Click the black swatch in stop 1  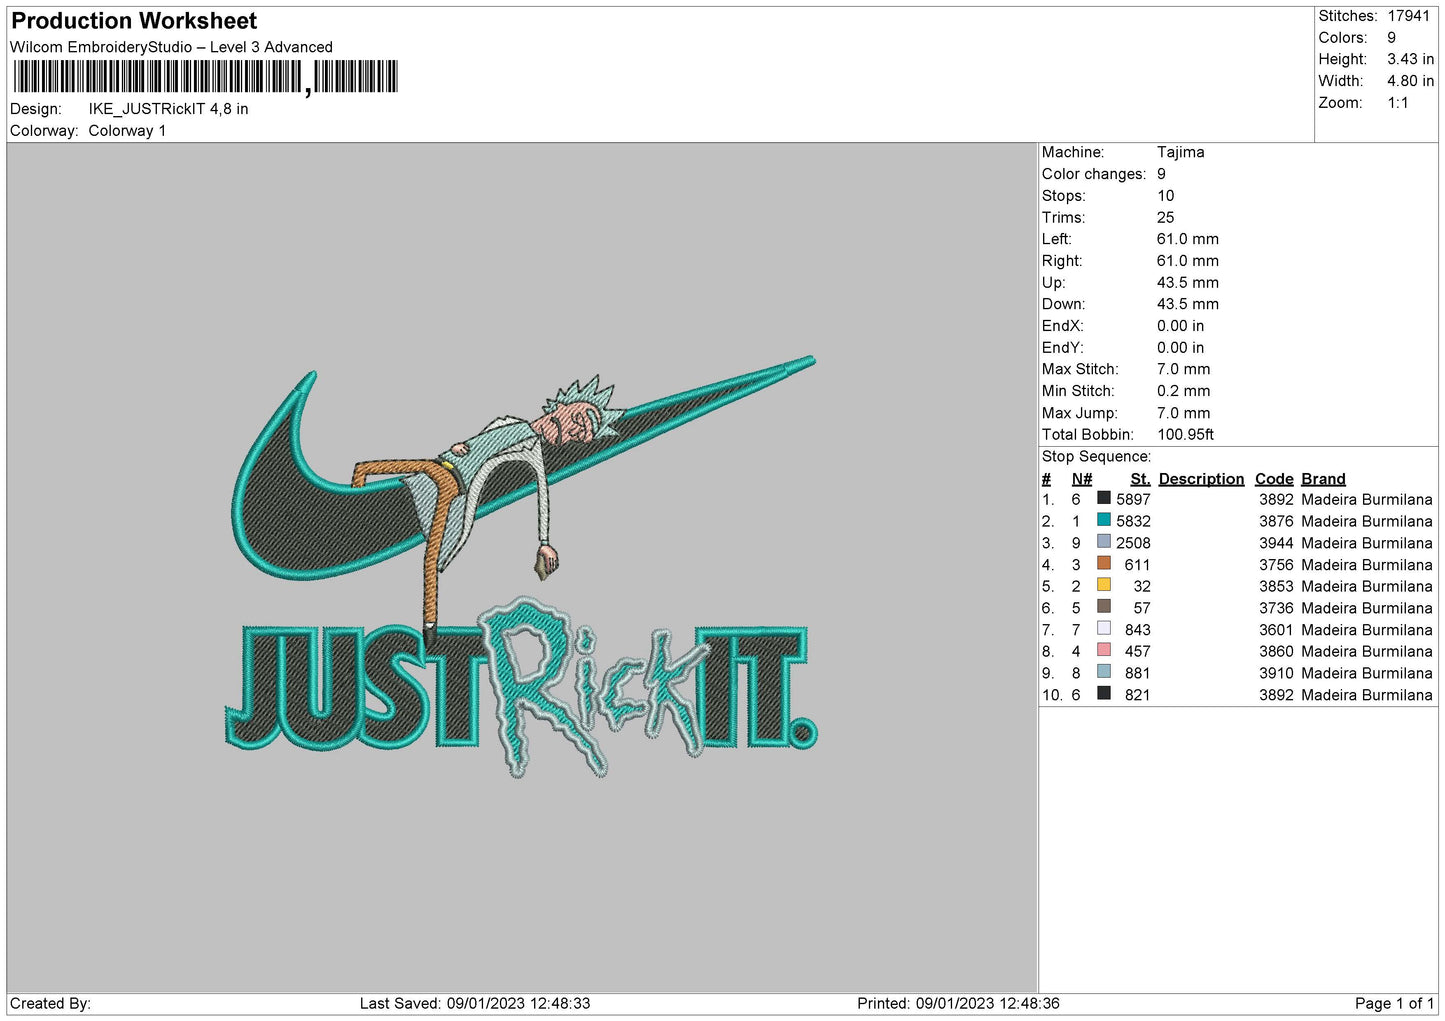(1103, 498)
